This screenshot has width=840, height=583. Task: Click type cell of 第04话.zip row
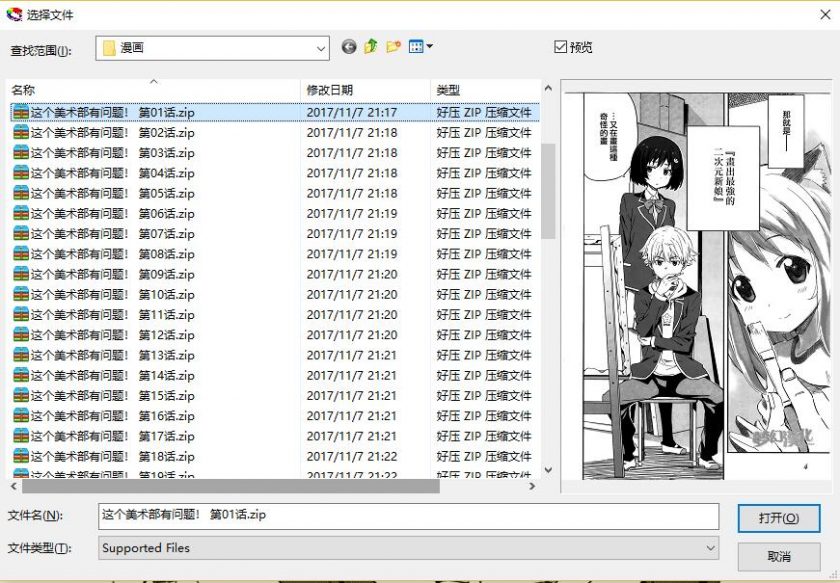(x=484, y=173)
